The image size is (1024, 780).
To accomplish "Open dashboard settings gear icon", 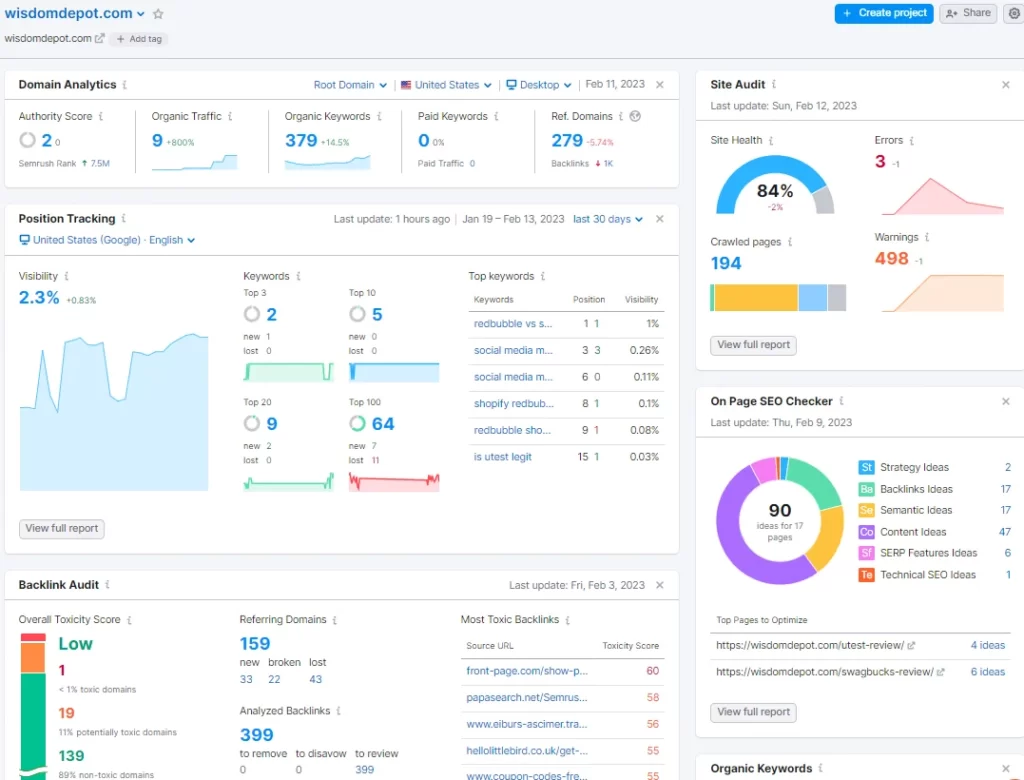I will (x=1014, y=13).
